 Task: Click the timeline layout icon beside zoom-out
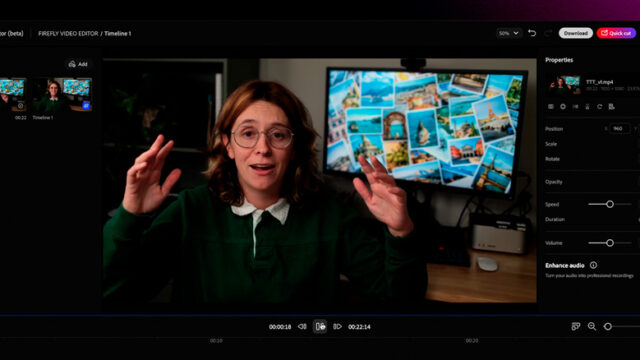pyautogui.click(x=576, y=326)
